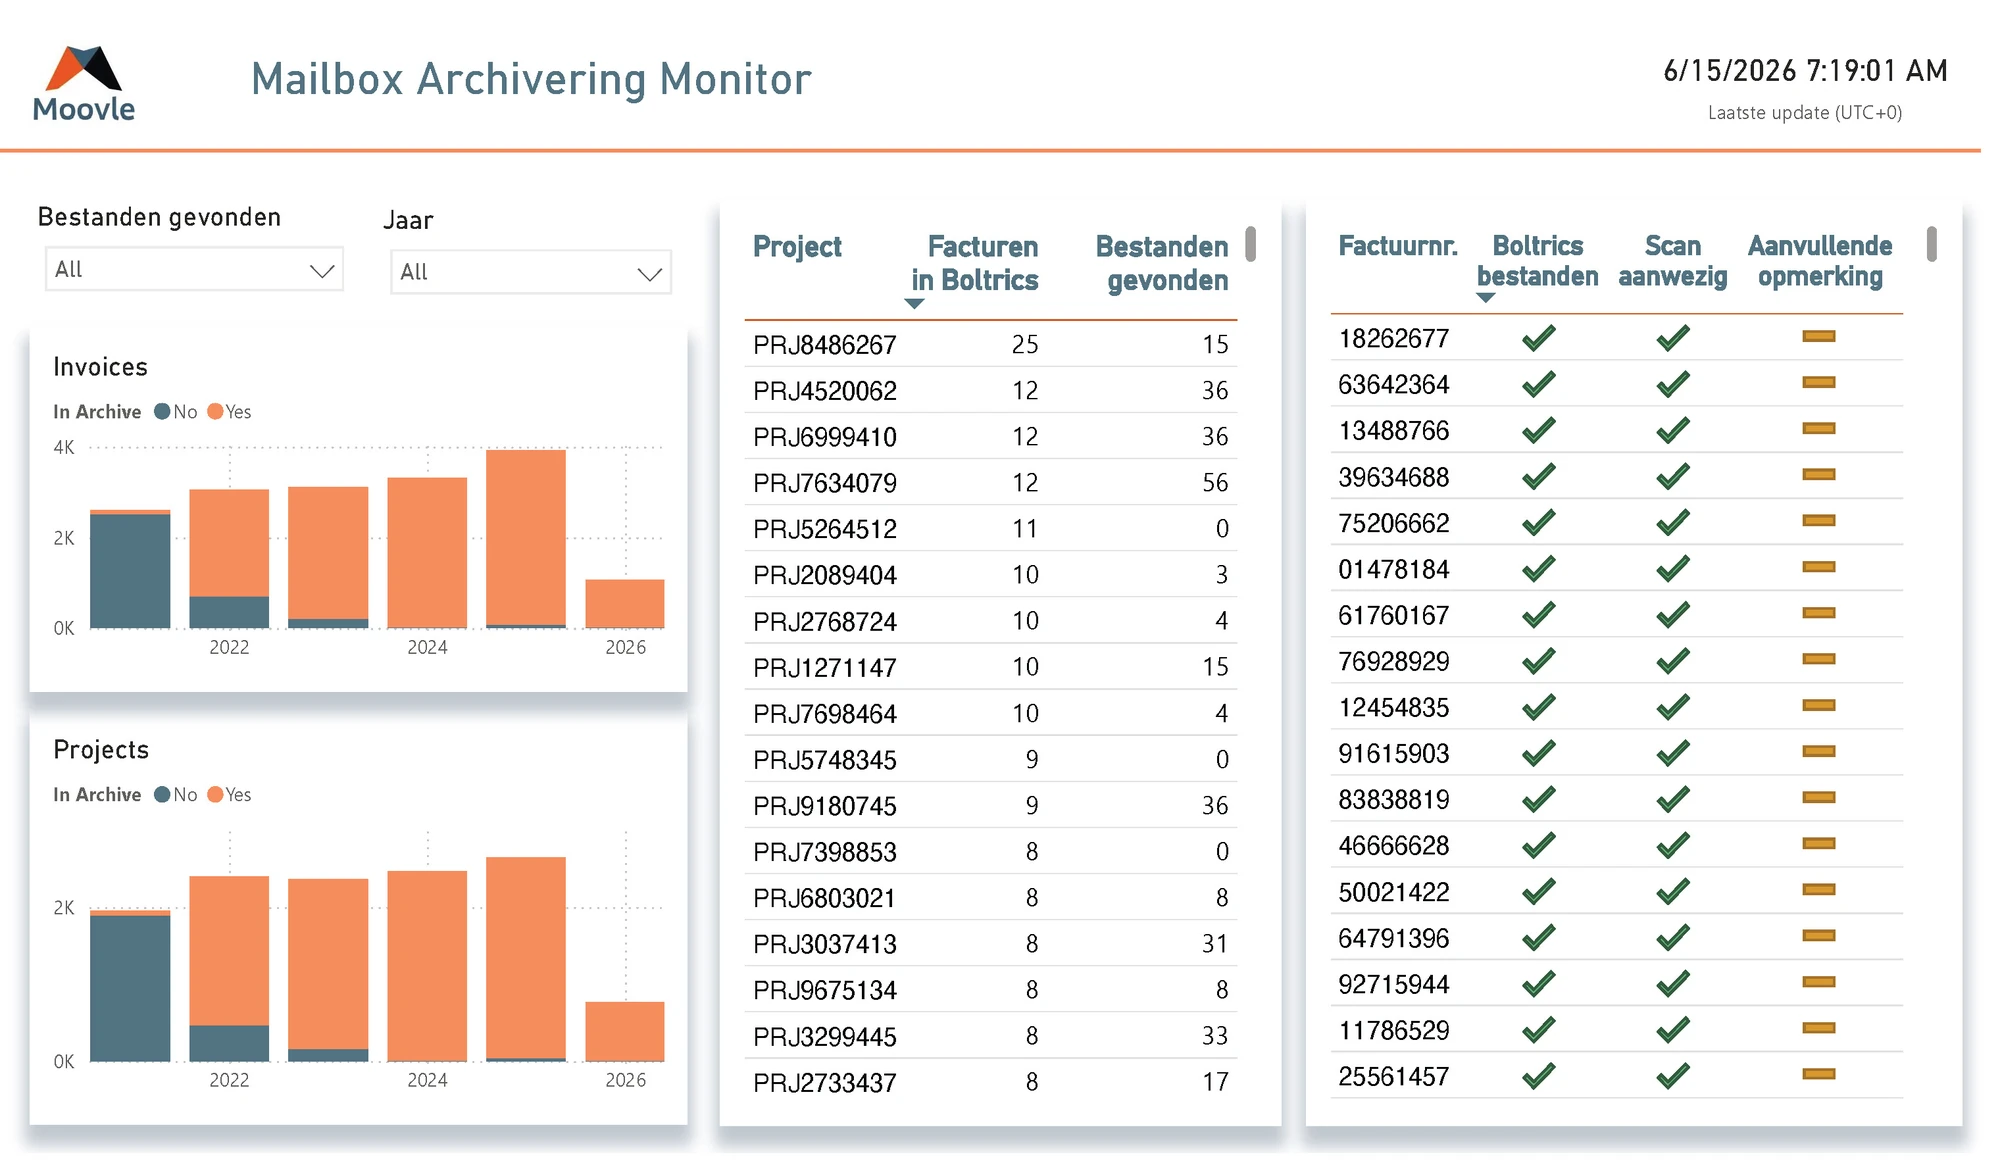Viewport: 2000px width, 1161px height.
Task: Select project row PRJ8486267
Action: [x=990, y=345]
